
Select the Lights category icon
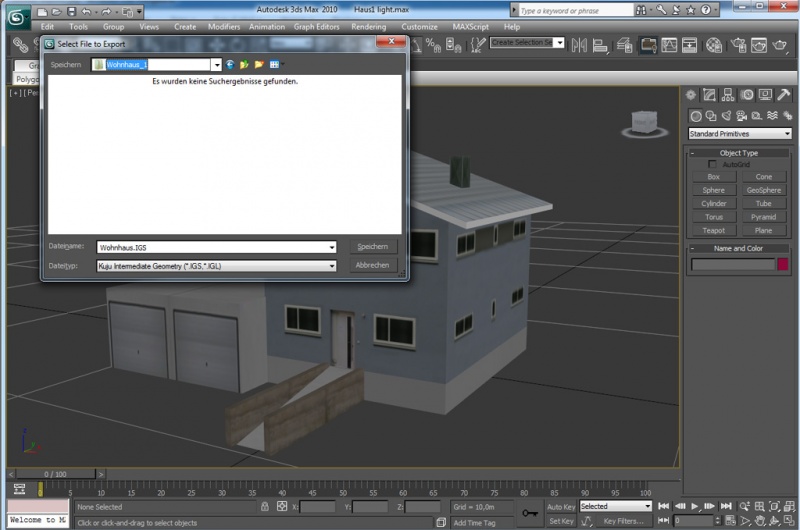click(x=725, y=115)
